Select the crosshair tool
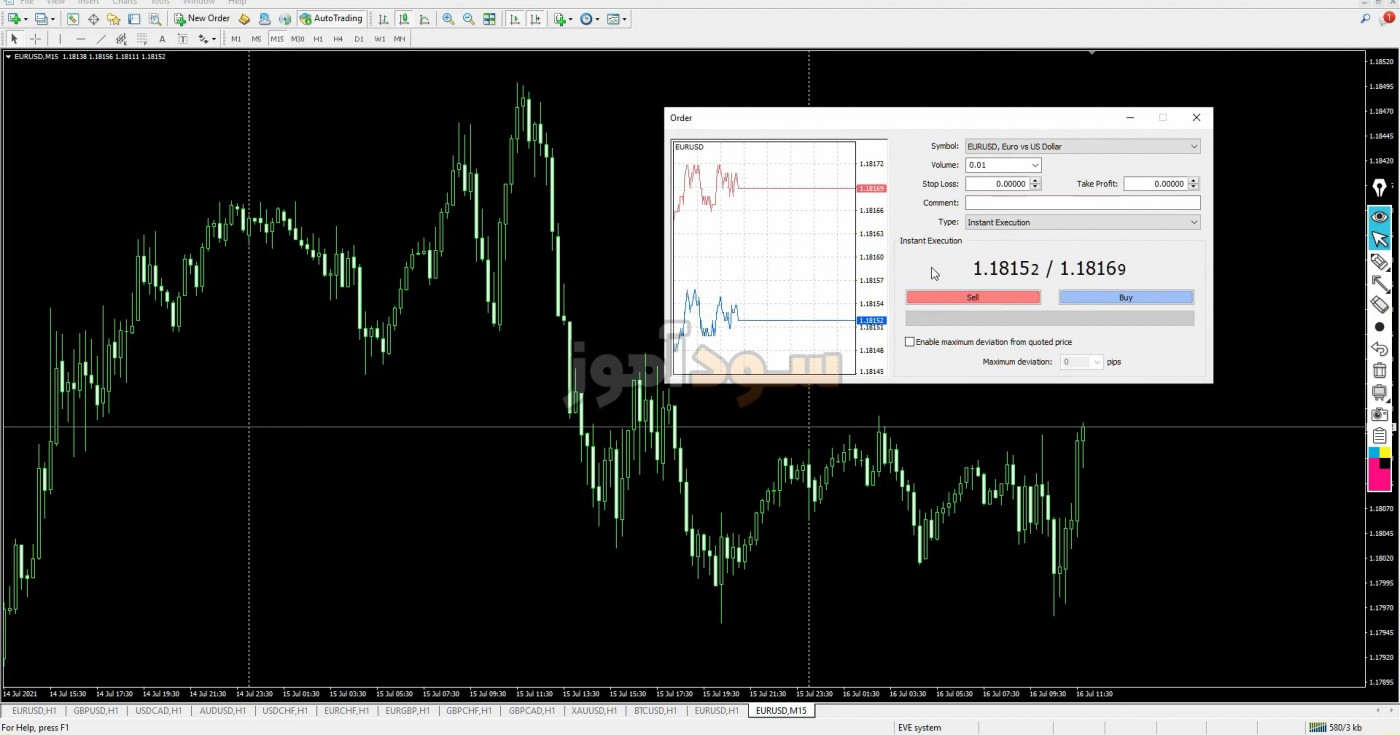The width and height of the screenshot is (1400, 735). (x=35, y=39)
